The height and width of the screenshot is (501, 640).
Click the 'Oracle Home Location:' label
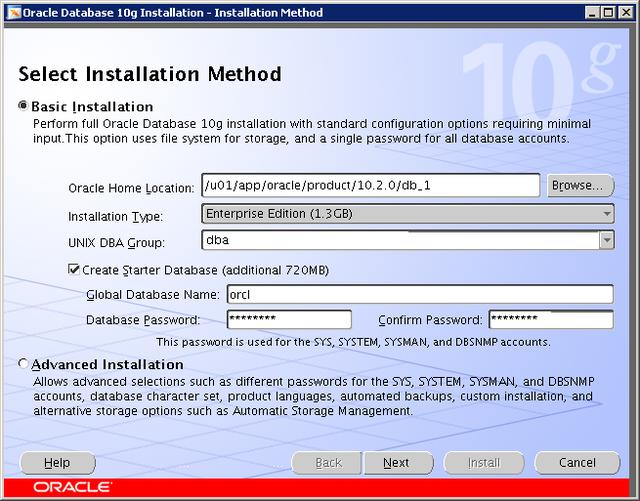click(x=131, y=188)
